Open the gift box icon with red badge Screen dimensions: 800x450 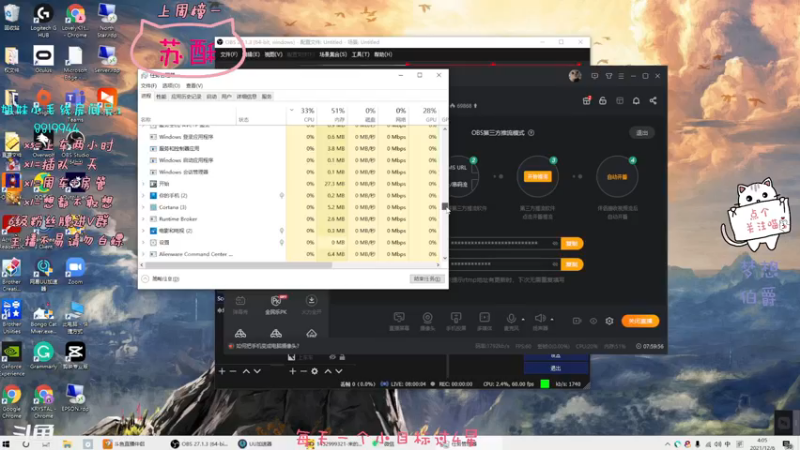[587, 101]
